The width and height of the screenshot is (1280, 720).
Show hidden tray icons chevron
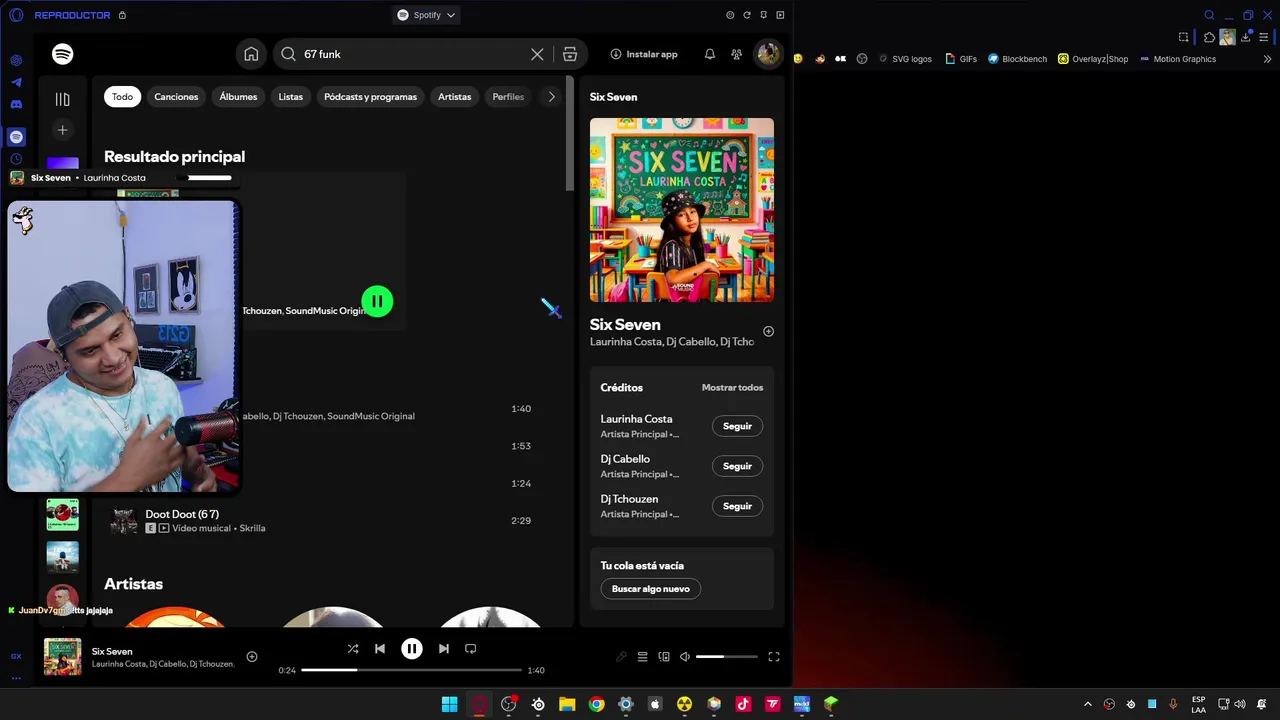1088,704
